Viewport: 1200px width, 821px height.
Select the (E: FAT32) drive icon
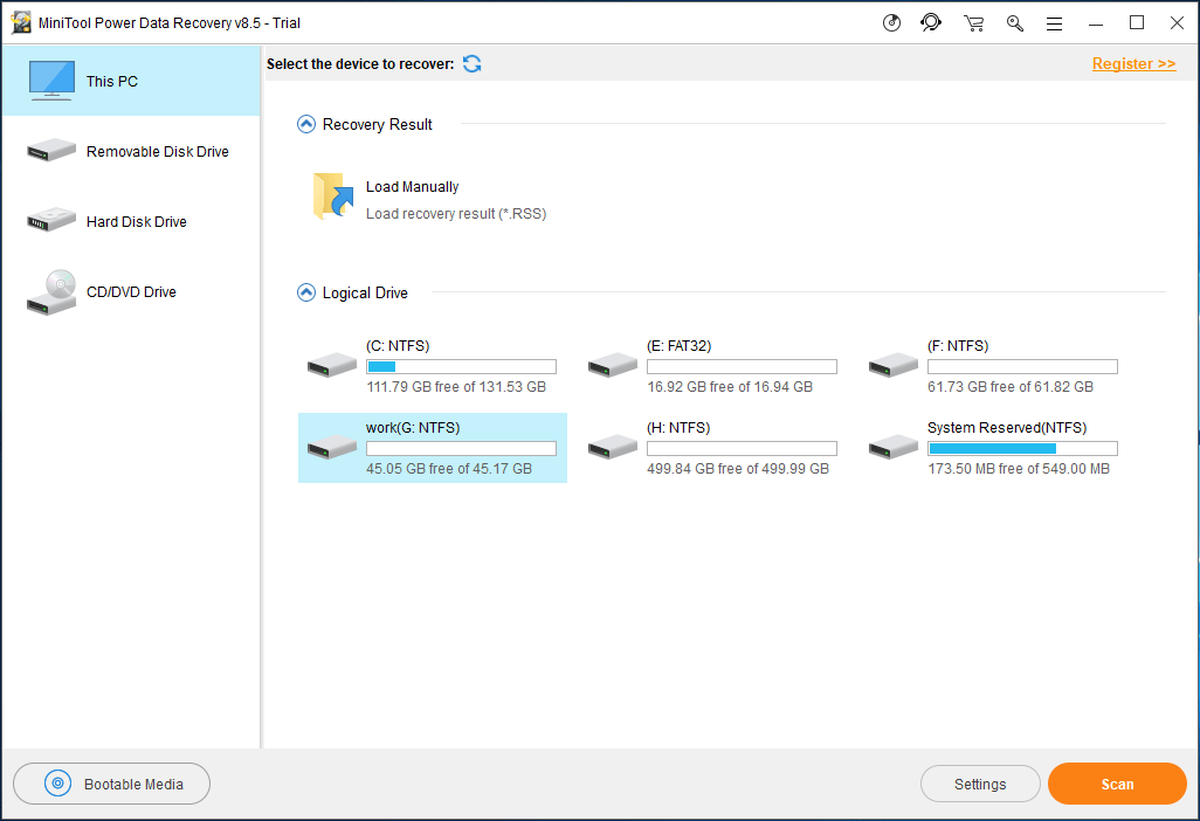613,365
